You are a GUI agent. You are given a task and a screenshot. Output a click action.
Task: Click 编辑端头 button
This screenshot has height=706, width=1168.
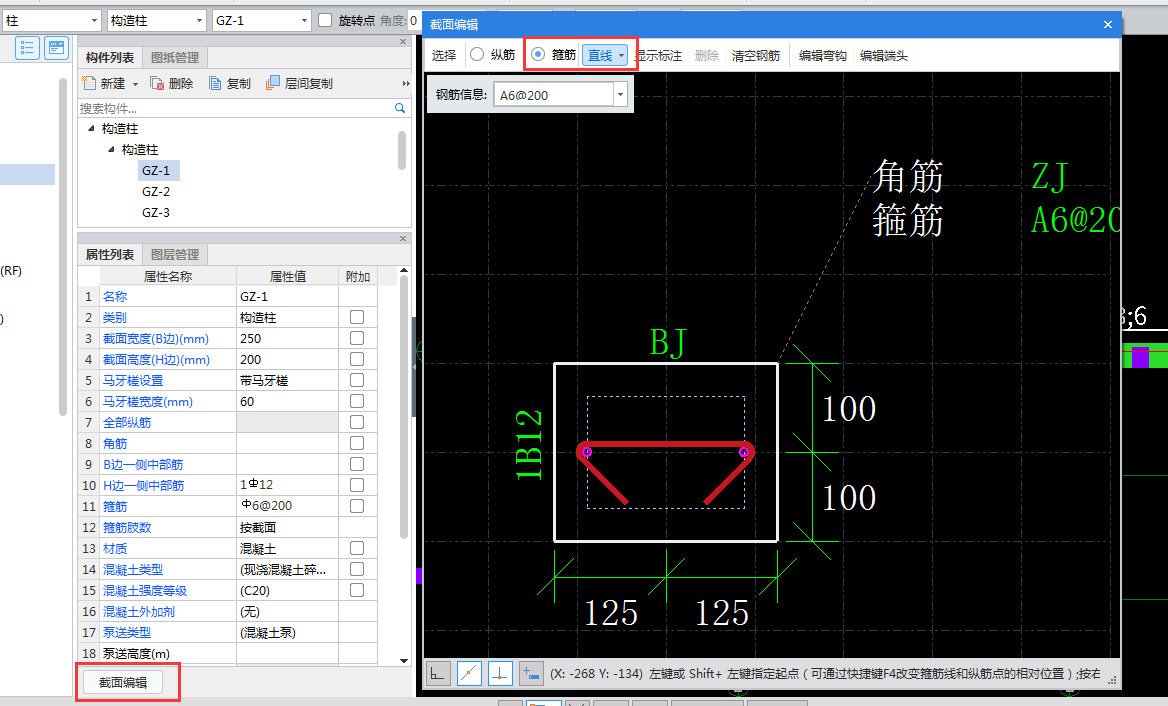pyautogui.click(x=883, y=55)
